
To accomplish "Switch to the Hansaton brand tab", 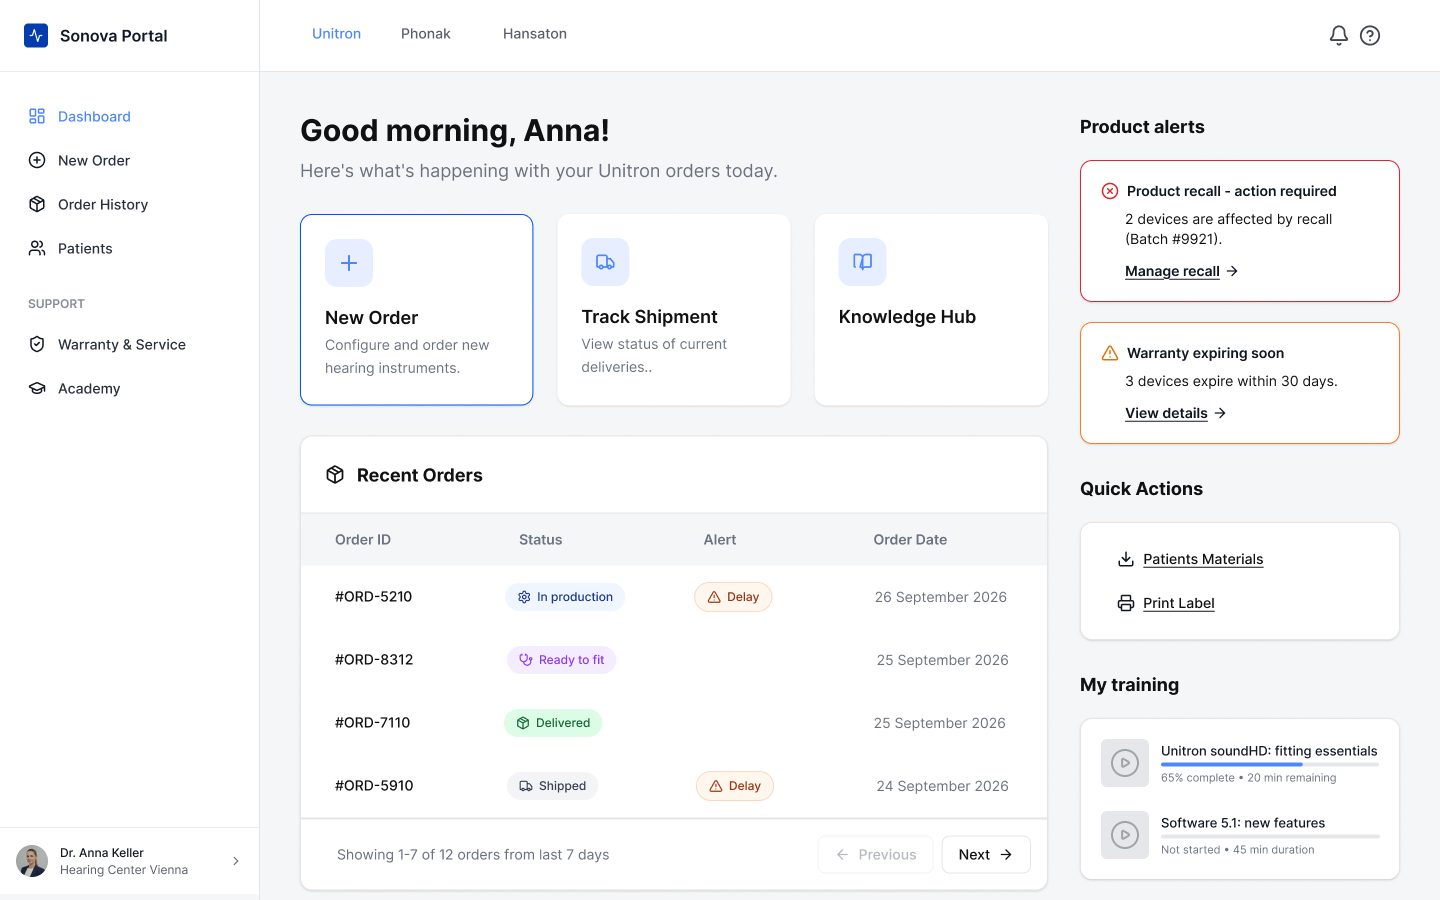I will coord(535,34).
